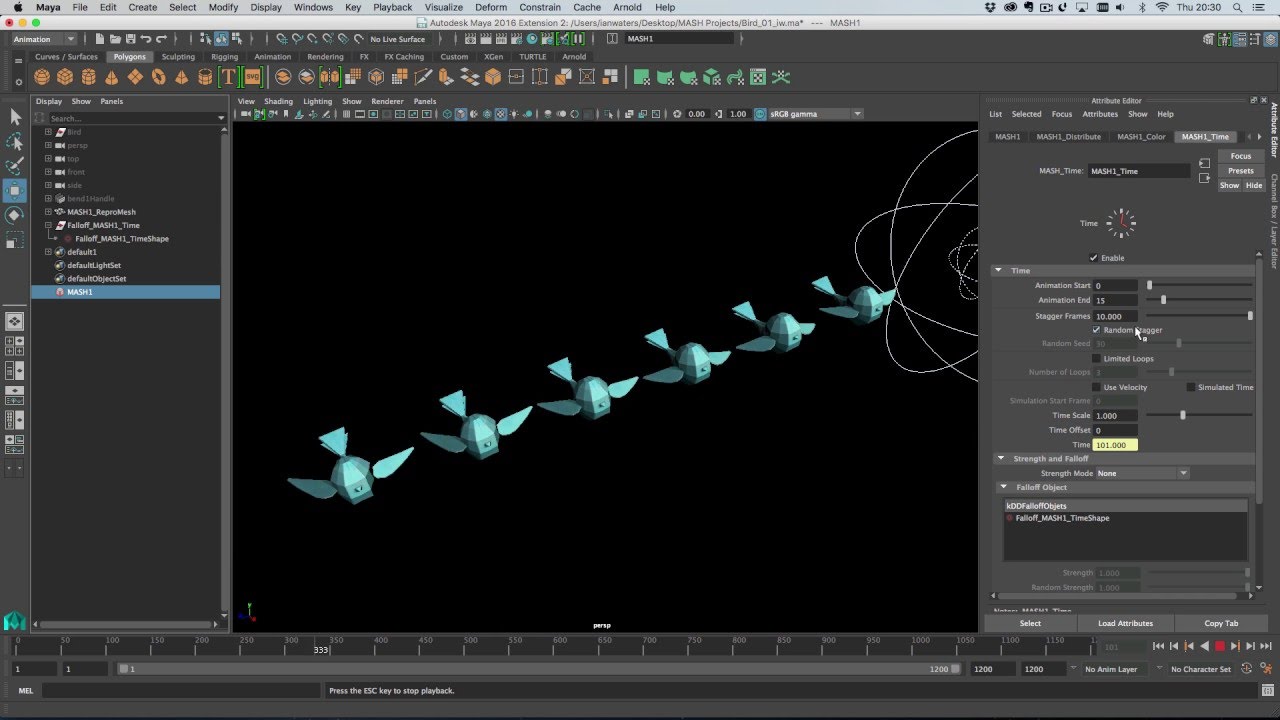The height and width of the screenshot is (720, 1280).
Task: Click the Save Scene disk icon
Action: tap(129, 39)
